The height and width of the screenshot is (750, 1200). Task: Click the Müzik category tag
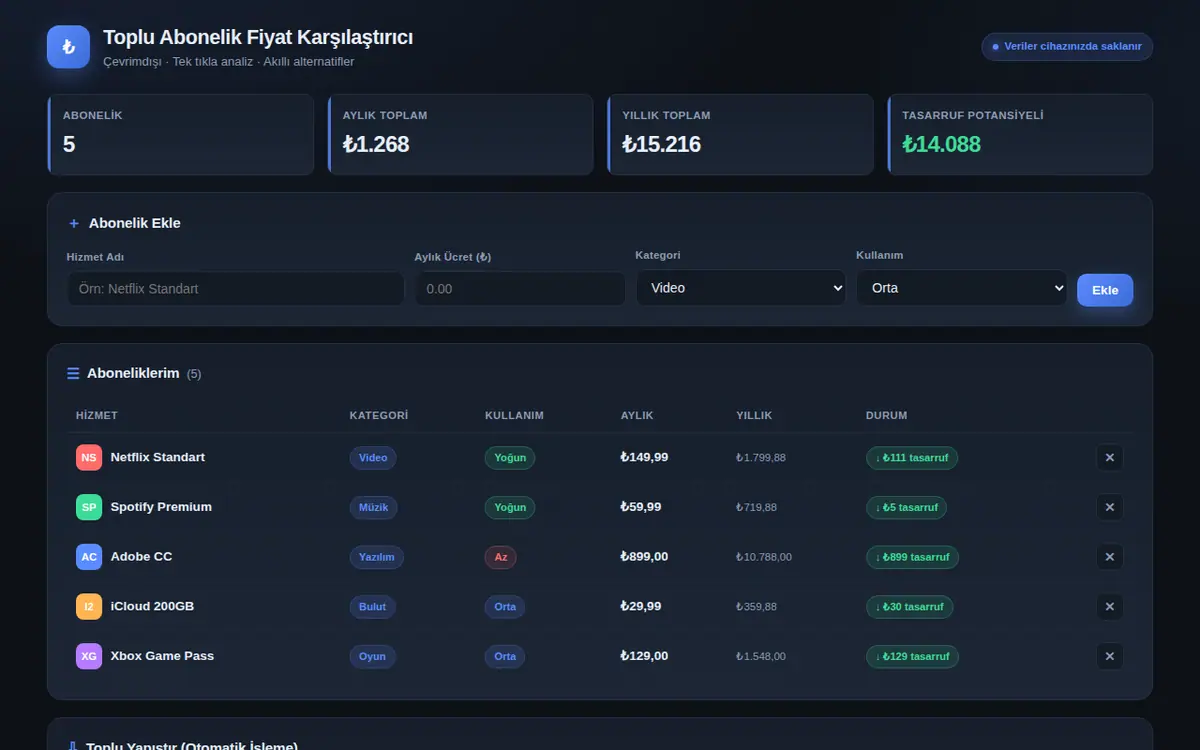(x=374, y=507)
